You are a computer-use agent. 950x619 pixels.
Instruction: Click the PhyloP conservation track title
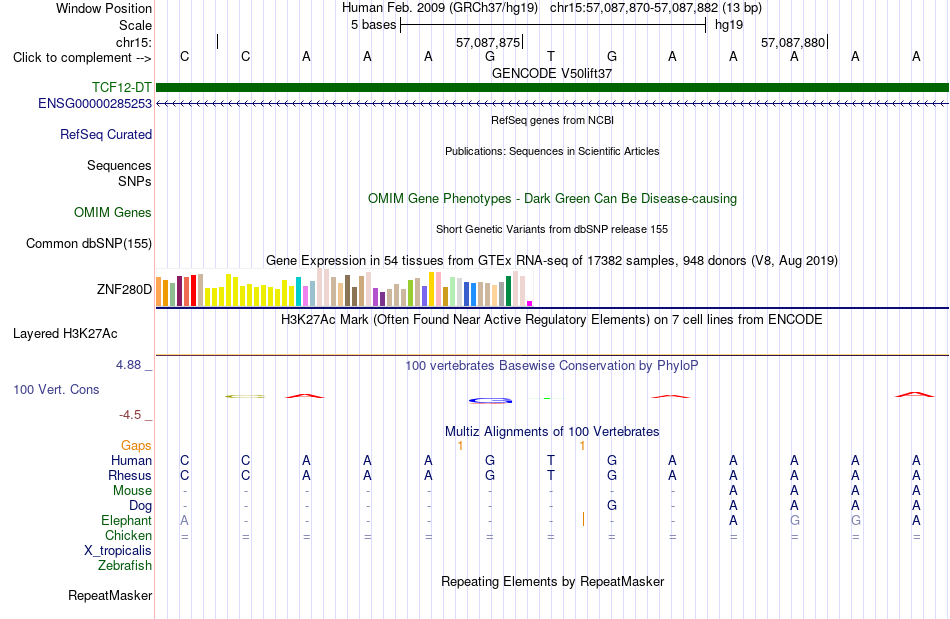(552, 366)
